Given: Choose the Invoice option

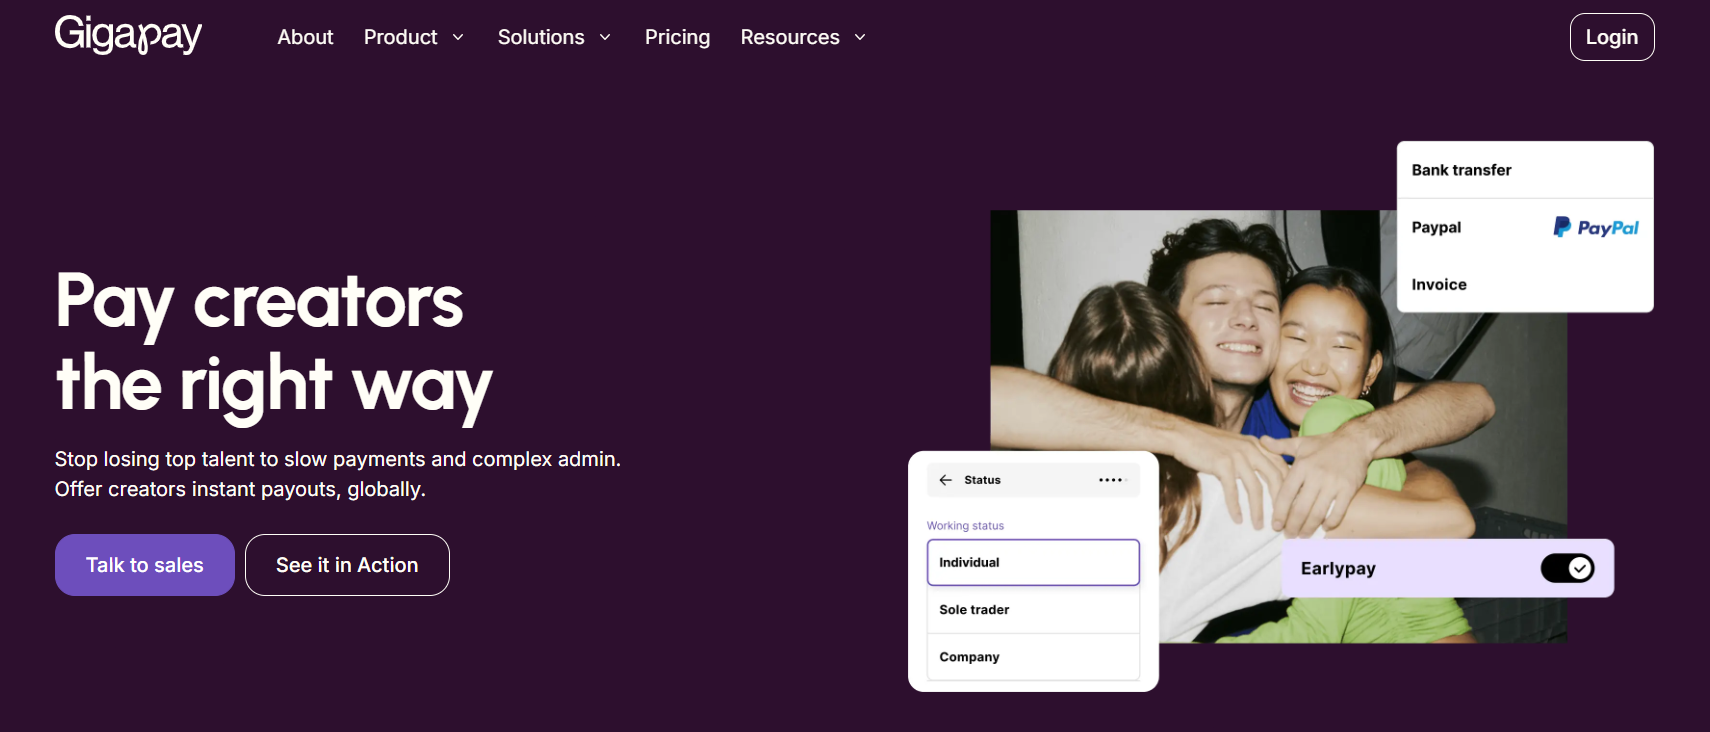Looking at the screenshot, I should click(1525, 284).
